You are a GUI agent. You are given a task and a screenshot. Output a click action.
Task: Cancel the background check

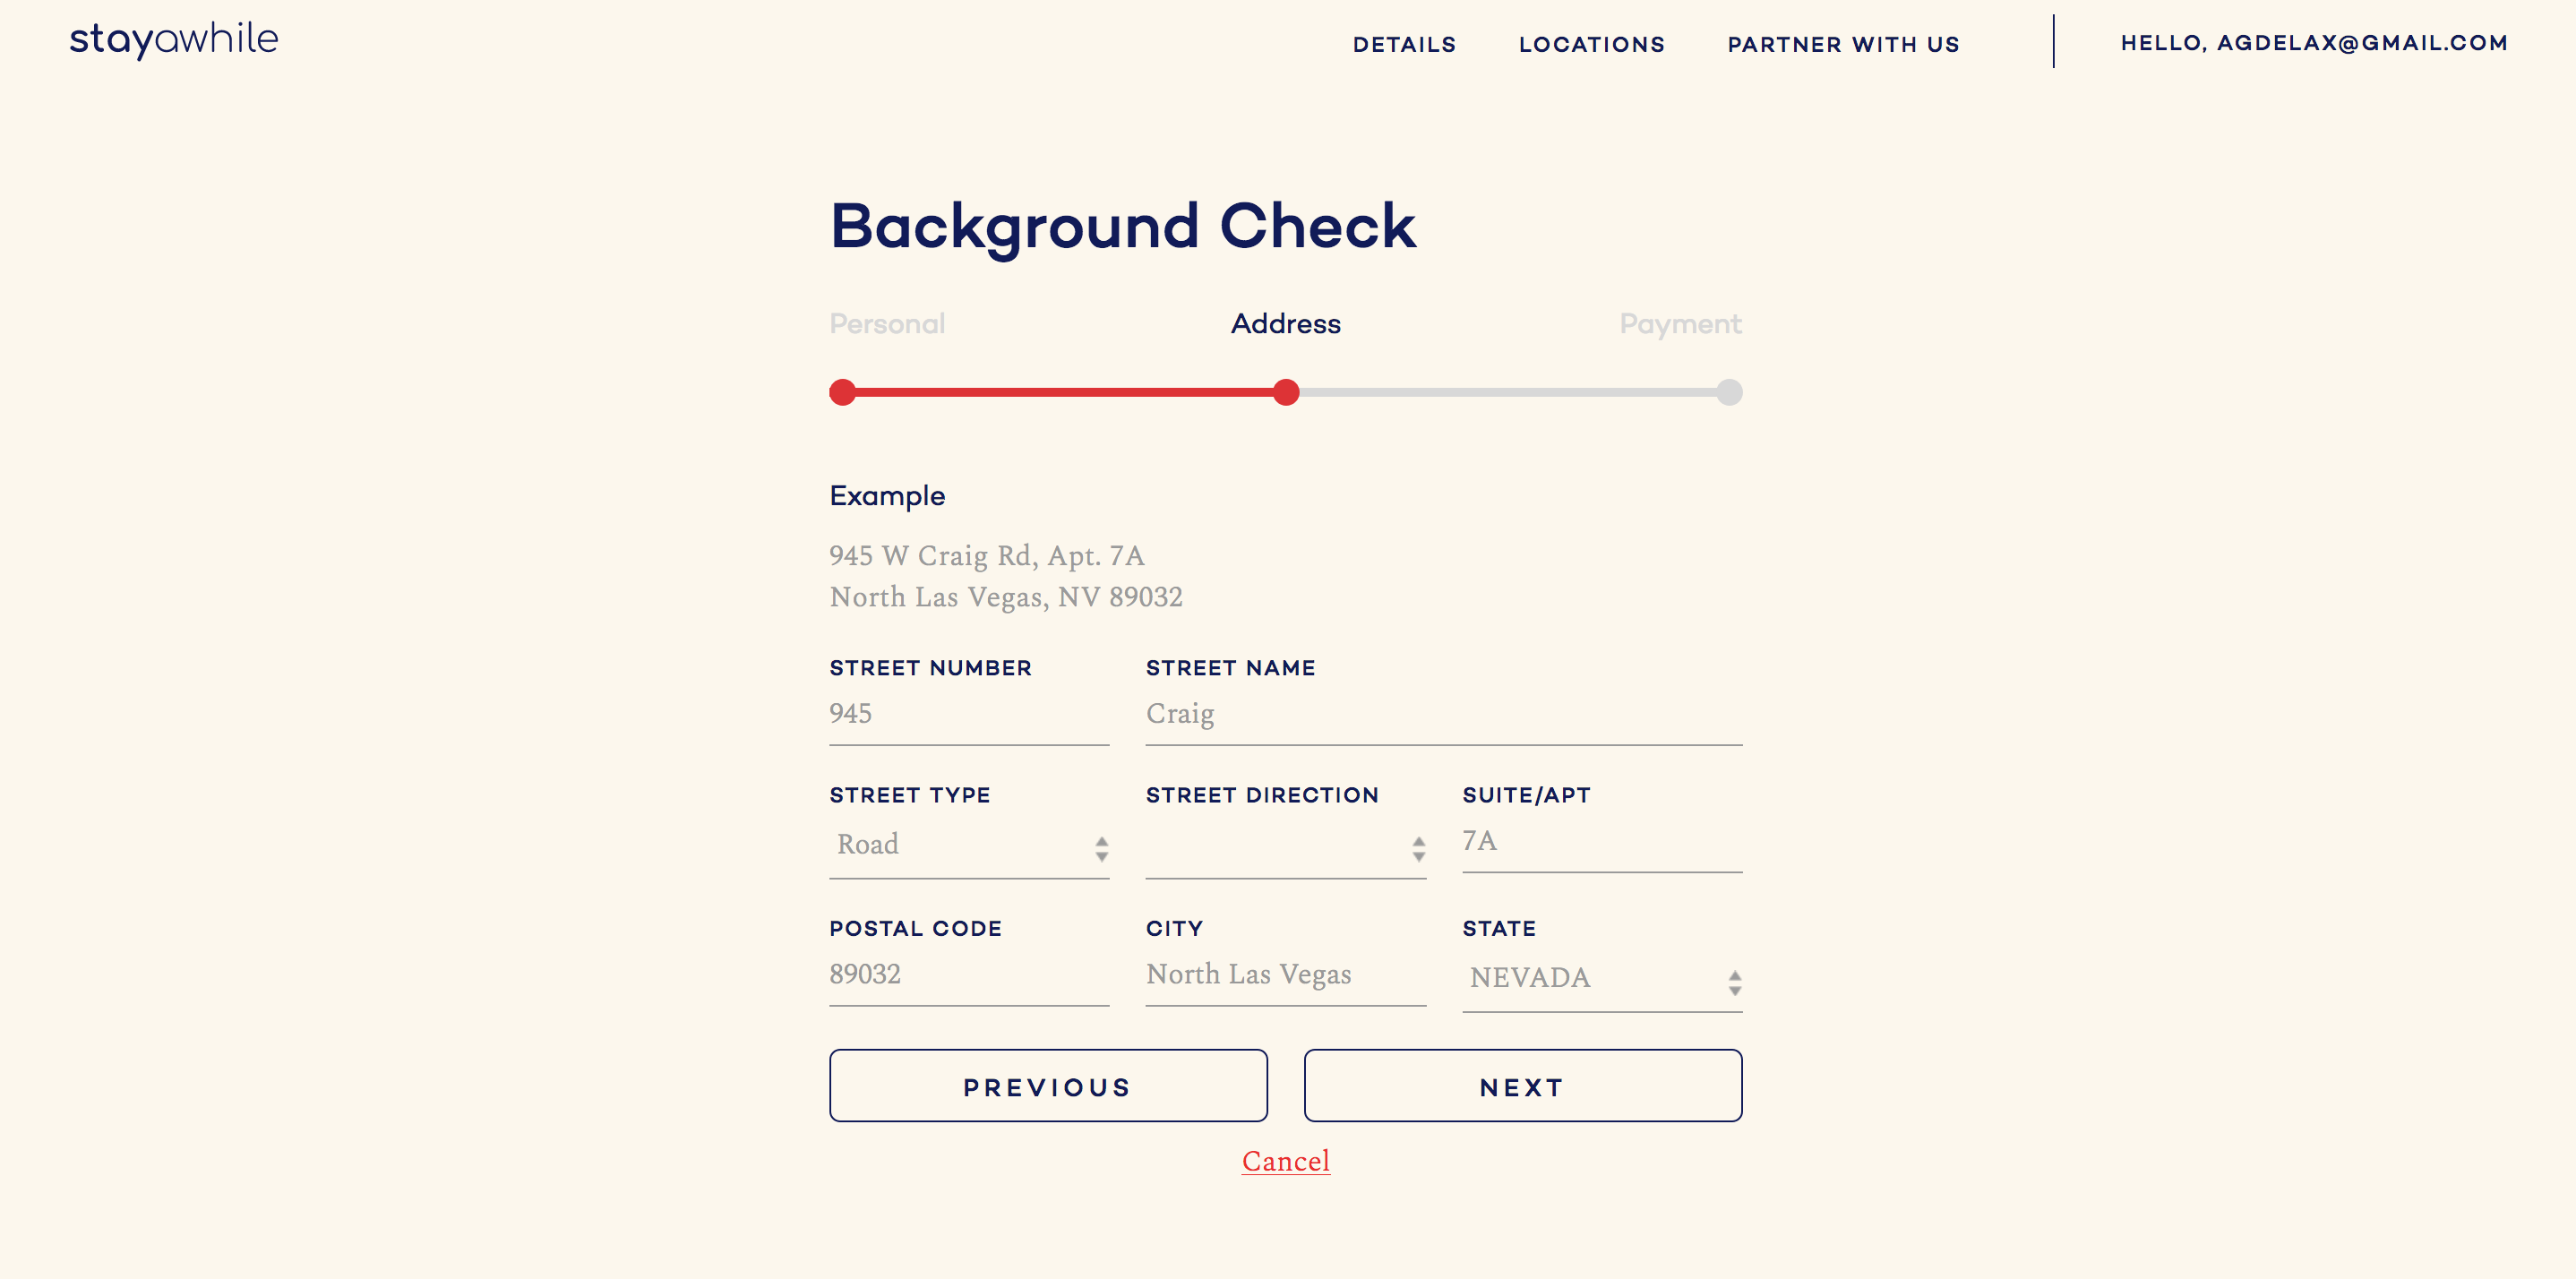[1286, 1161]
